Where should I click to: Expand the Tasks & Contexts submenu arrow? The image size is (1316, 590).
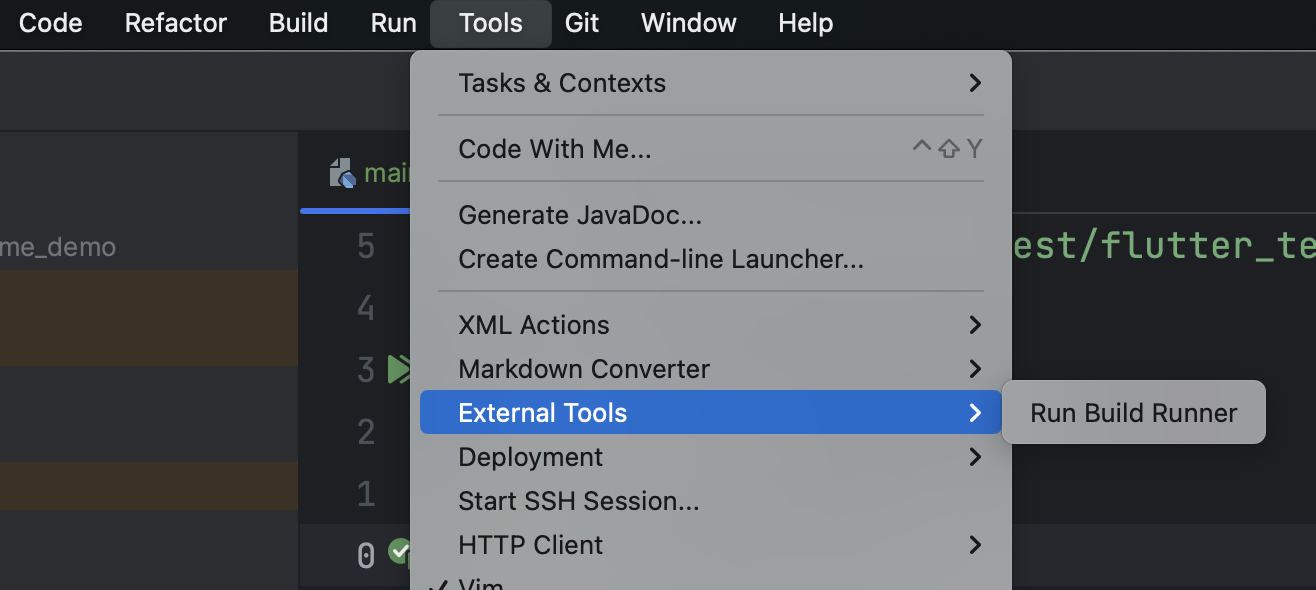pyautogui.click(x=975, y=83)
